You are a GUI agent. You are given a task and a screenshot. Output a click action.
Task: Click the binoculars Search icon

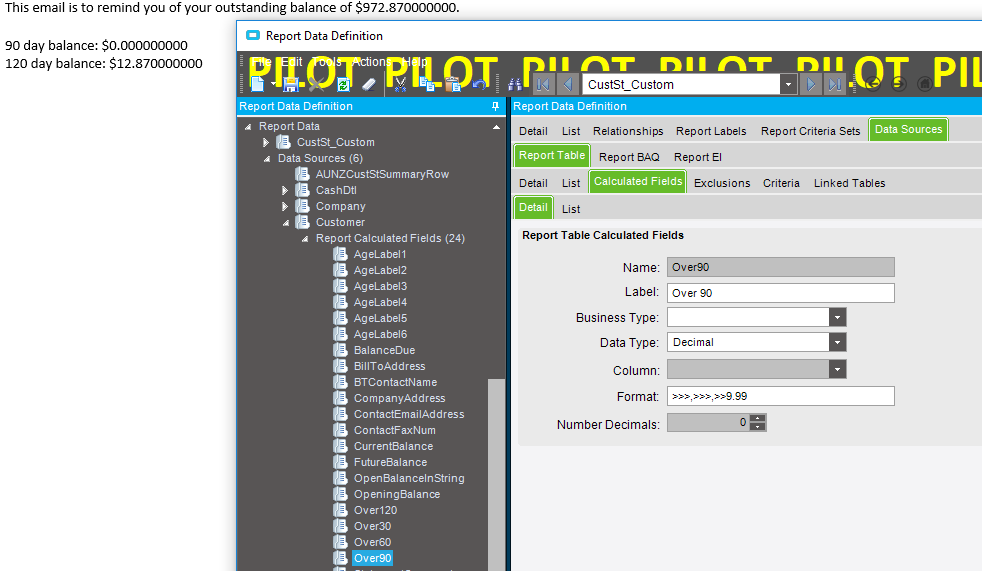(x=515, y=84)
